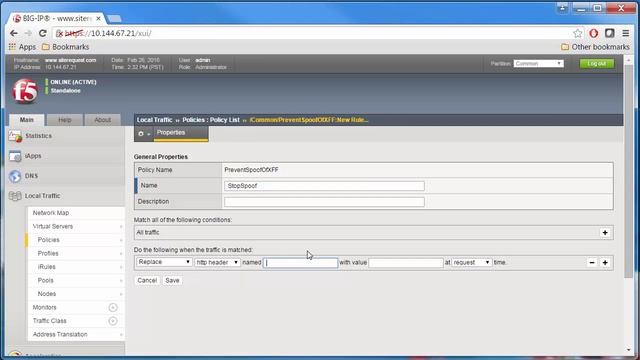Add another action with plus button
This screenshot has height=360, width=640.
(x=605, y=262)
